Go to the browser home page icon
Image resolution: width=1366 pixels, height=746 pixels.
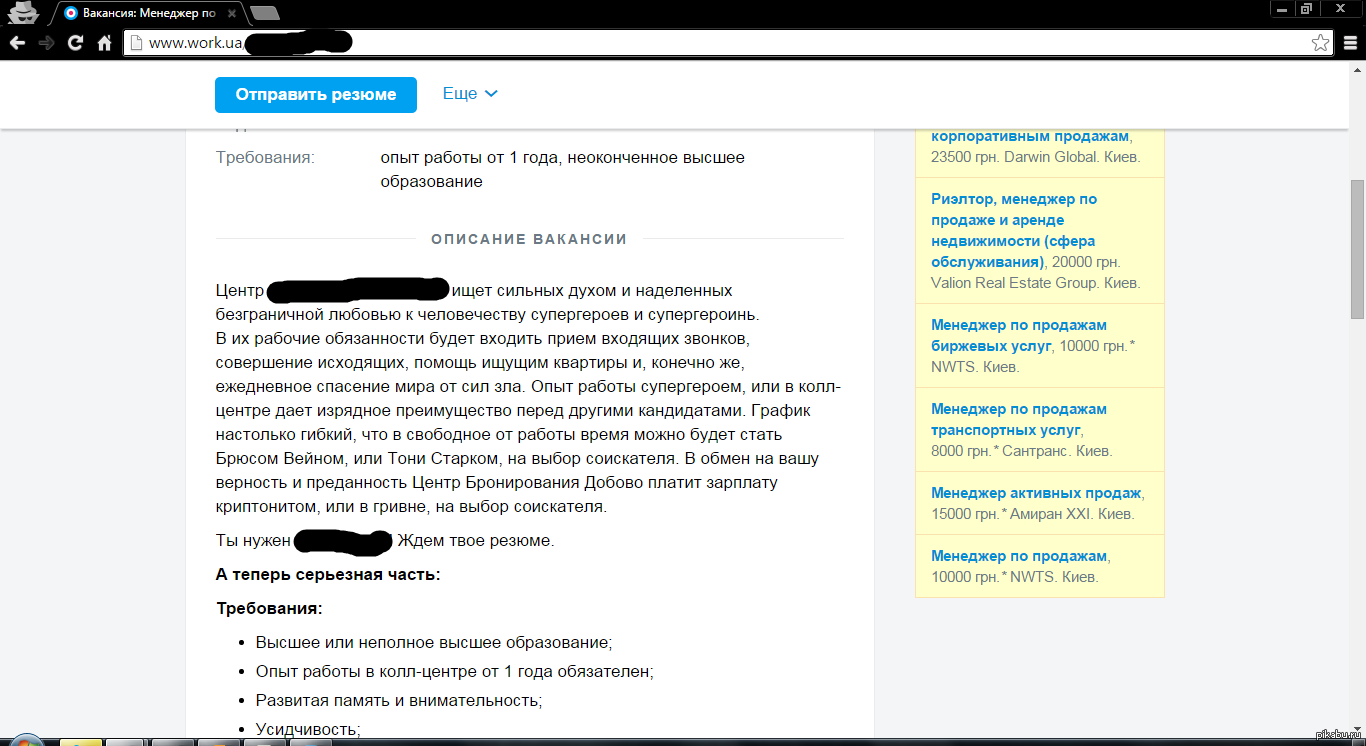pos(104,43)
